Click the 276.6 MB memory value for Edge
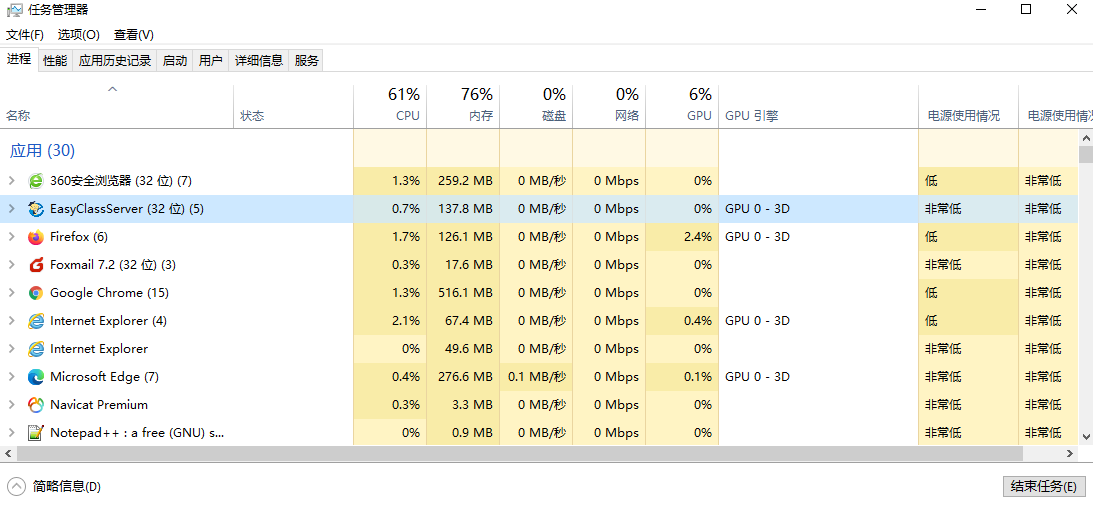Viewport: 1093px width, 509px height. 465,377
